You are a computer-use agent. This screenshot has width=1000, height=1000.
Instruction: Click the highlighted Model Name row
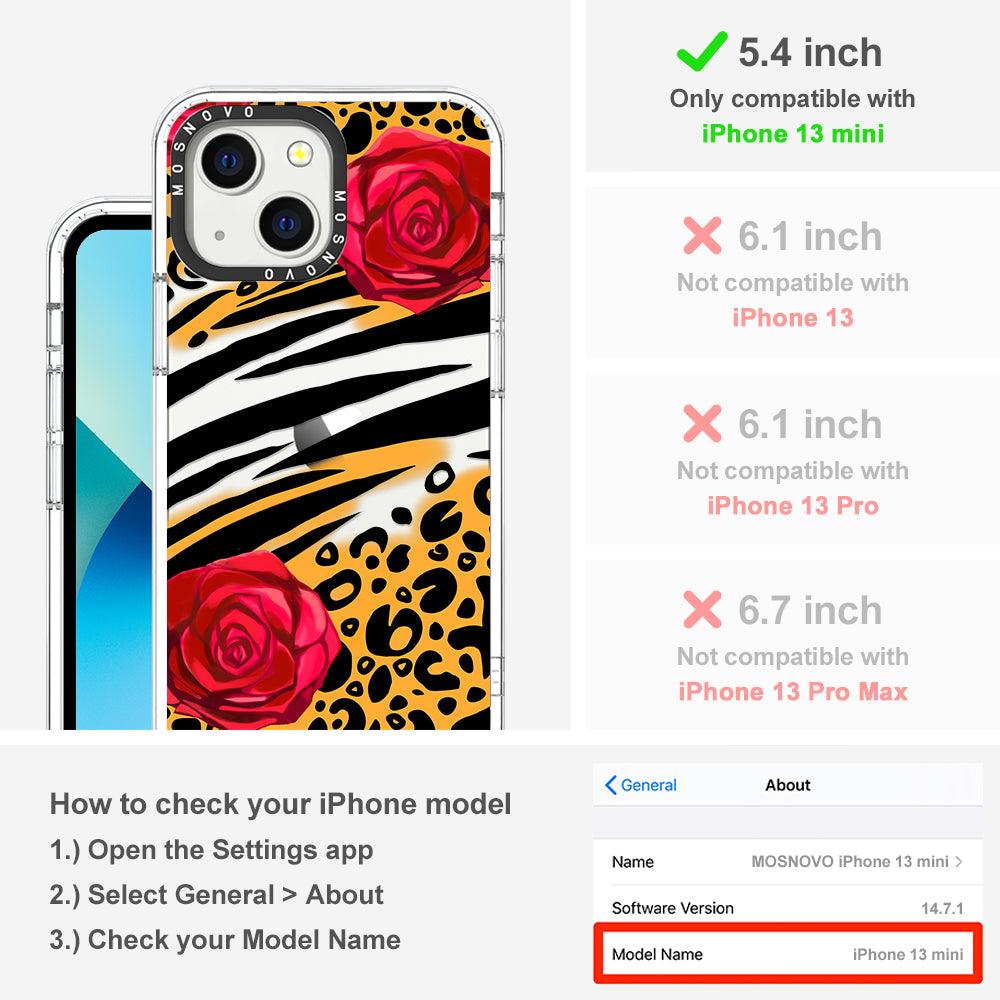tap(788, 953)
